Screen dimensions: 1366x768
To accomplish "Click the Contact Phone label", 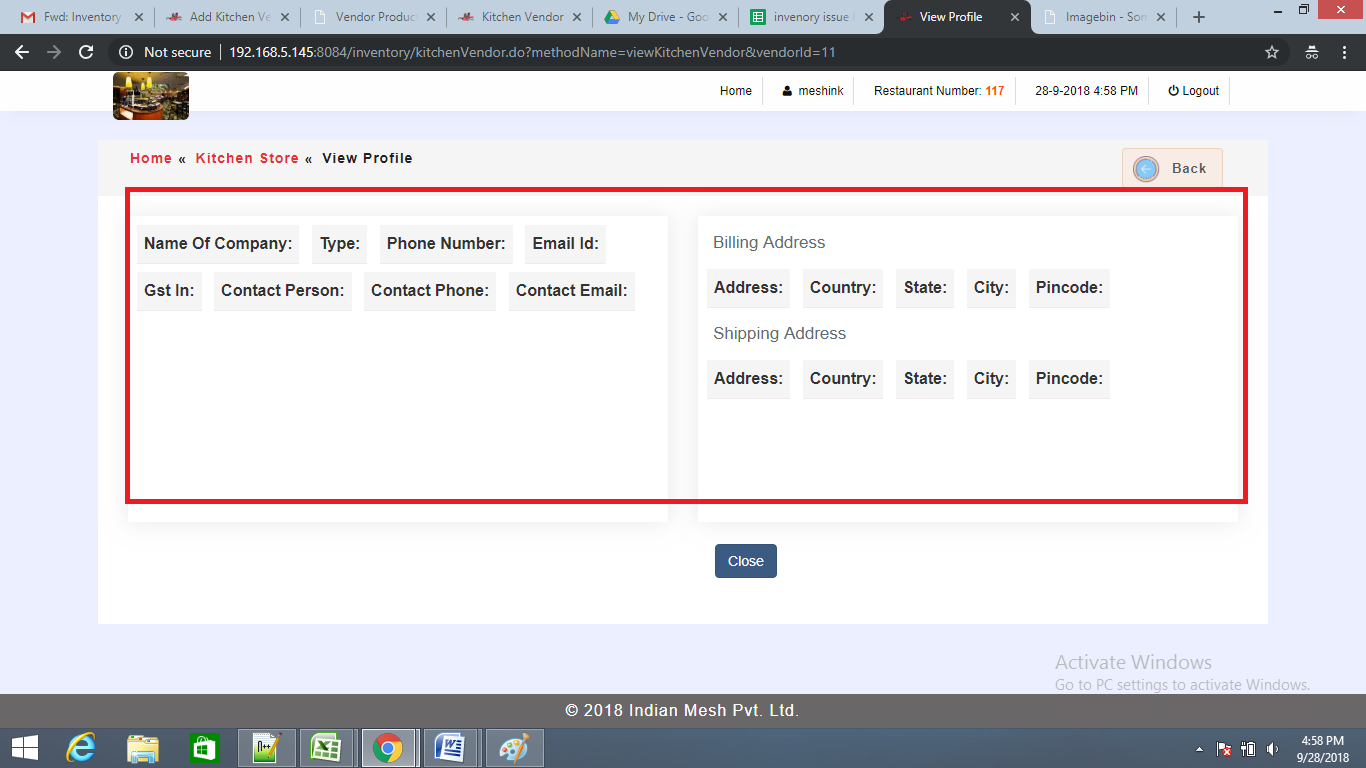I will (430, 290).
